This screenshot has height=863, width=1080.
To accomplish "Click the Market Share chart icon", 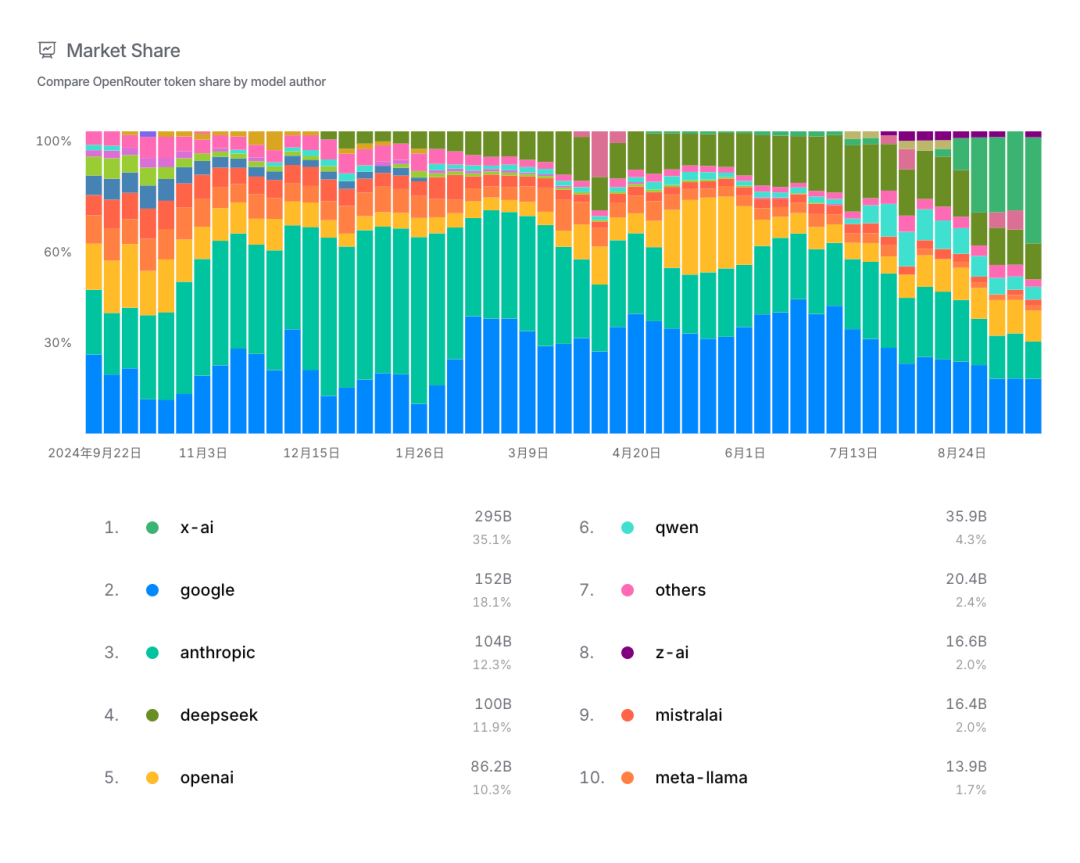I will point(47,50).
